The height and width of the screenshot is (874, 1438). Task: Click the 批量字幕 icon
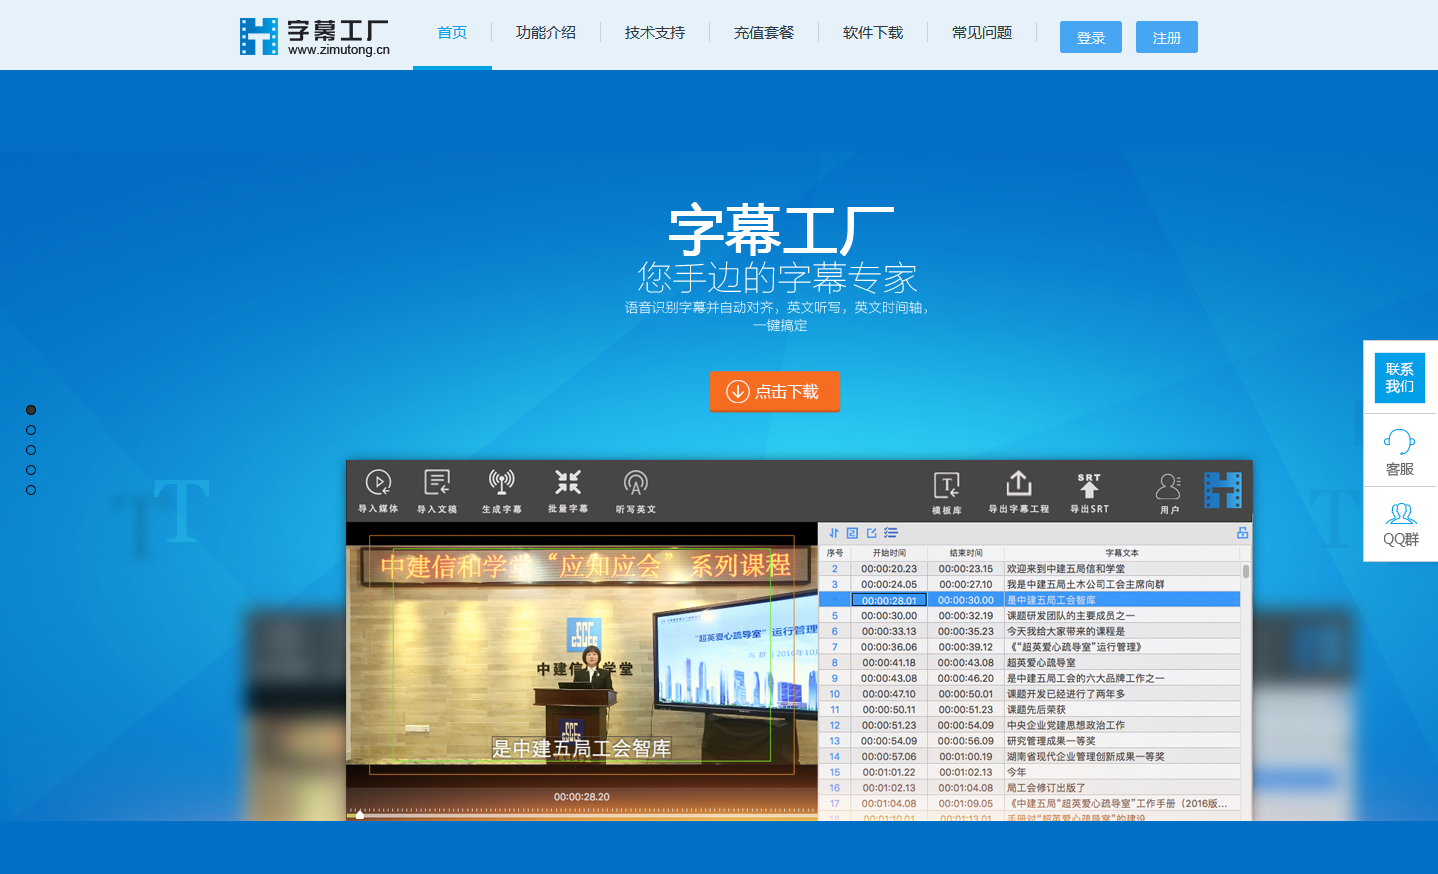point(568,490)
